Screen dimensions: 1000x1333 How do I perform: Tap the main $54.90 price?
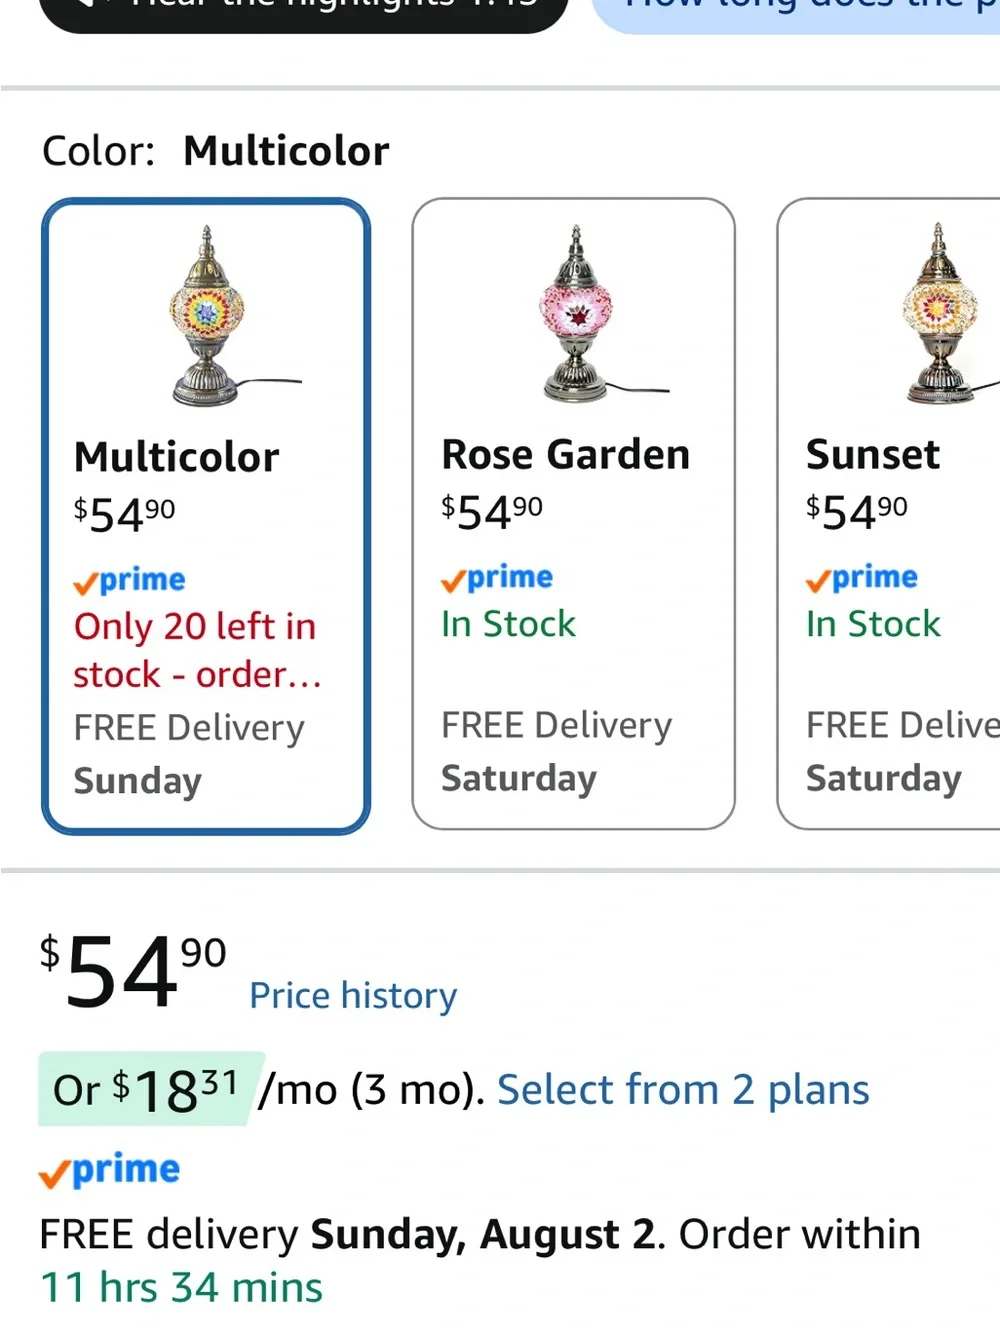click(x=133, y=970)
